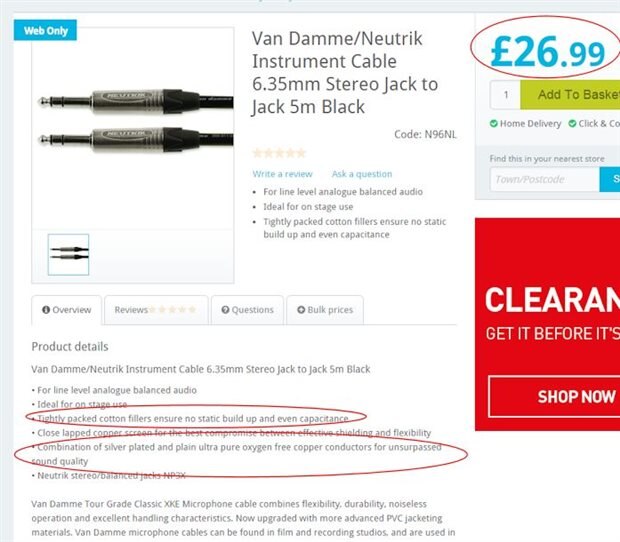Click the Ask a question link
Image resolution: width=620 pixels, height=542 pixels.
[x=362, y=174]
